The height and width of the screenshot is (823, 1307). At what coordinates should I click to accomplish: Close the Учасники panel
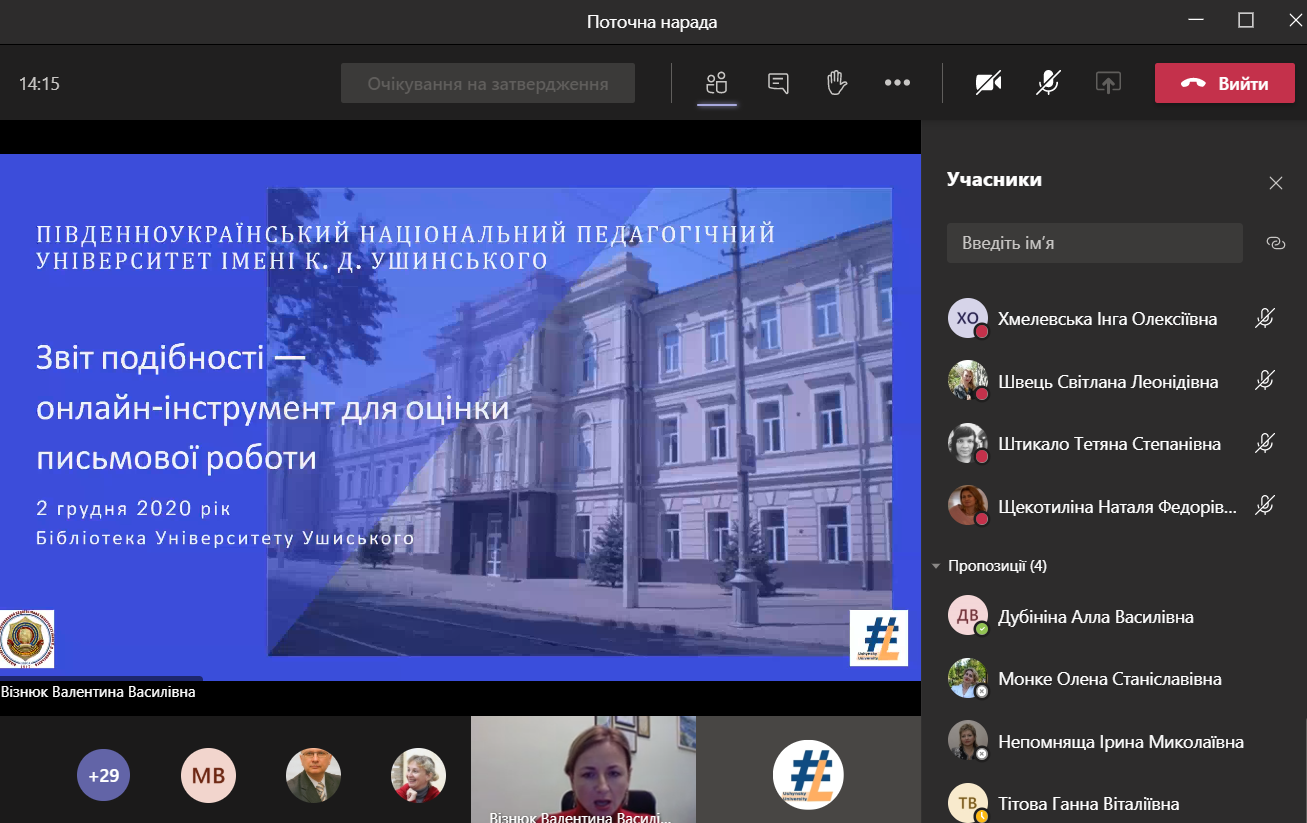click(x=1275, y=183)
